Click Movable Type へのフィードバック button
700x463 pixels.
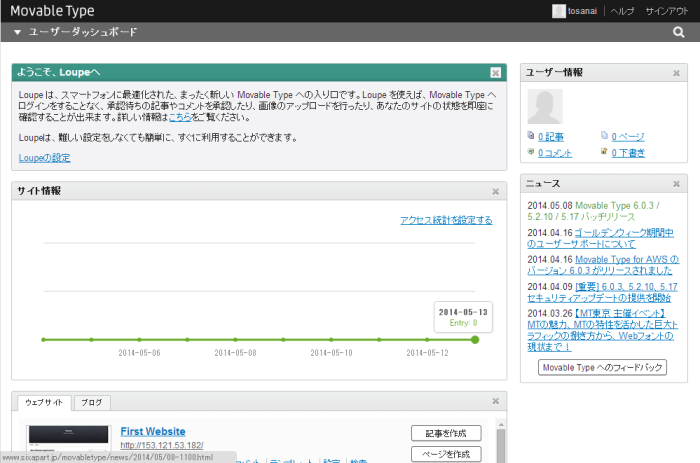point(602,368)
